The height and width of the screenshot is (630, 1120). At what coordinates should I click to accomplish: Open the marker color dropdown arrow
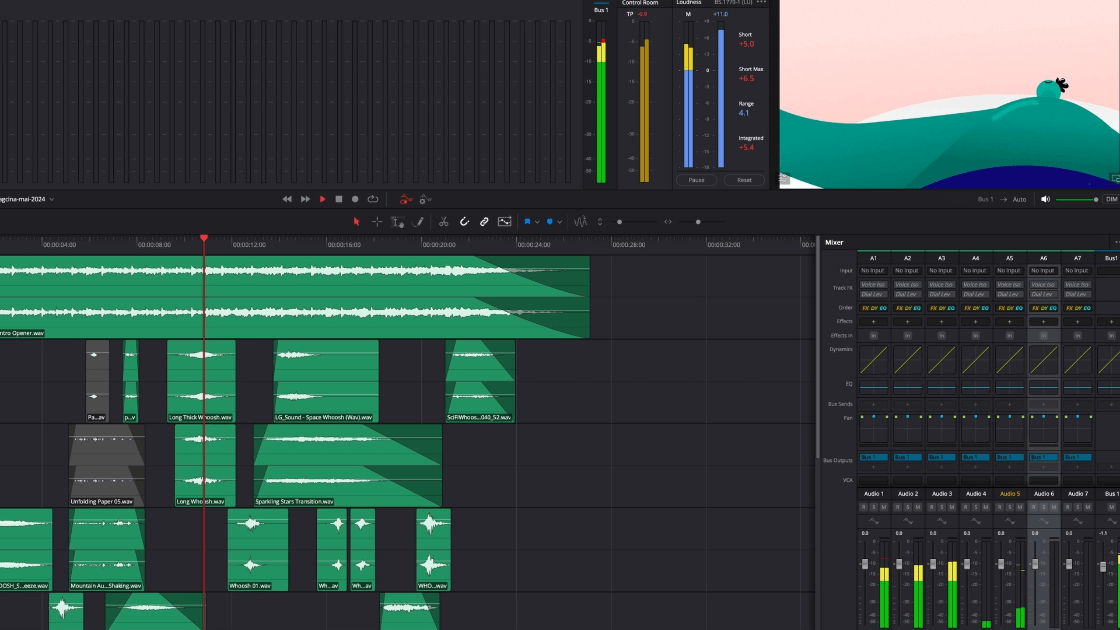point(559,222)
